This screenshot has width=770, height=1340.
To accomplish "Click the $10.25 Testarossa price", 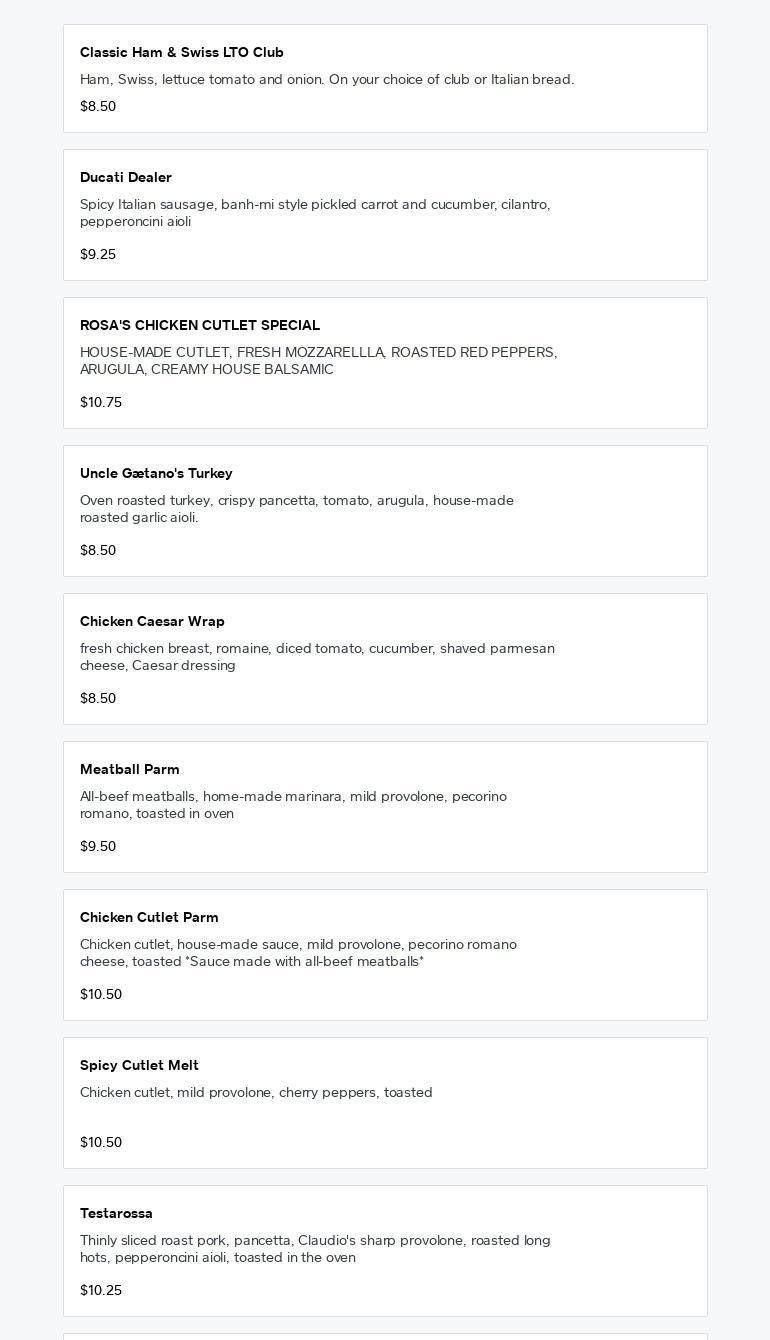I will click(x=101, y=1290).
